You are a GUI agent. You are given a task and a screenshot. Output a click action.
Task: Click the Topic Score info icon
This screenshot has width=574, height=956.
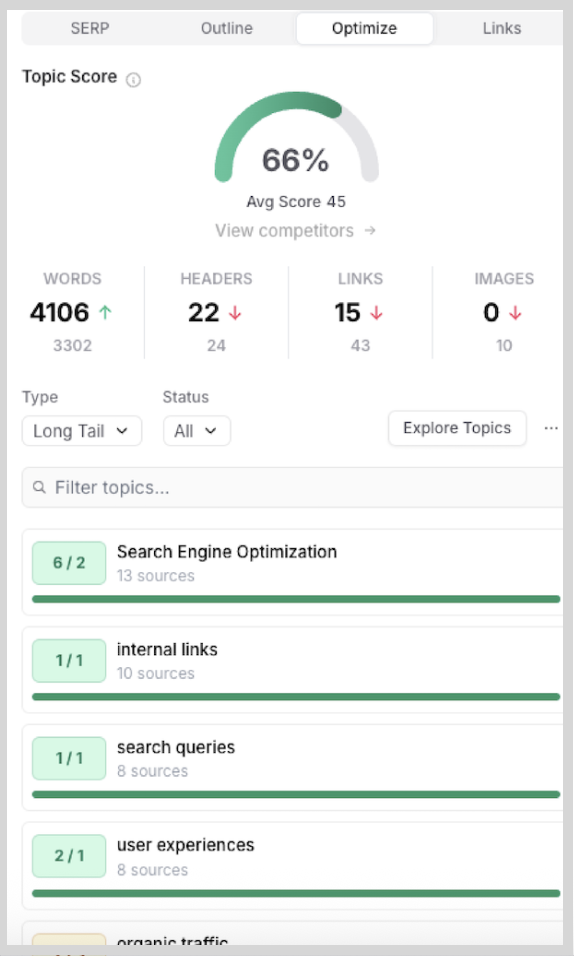(x=133, y=80)
